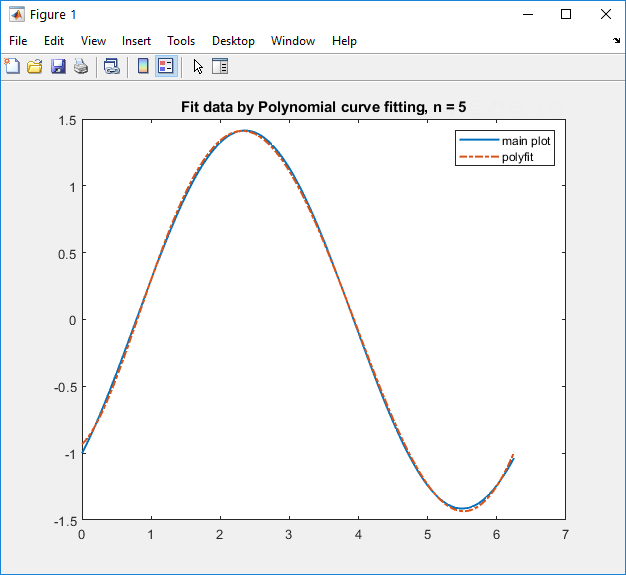Click the Save Figure floppy disk icon

(58, 67)
